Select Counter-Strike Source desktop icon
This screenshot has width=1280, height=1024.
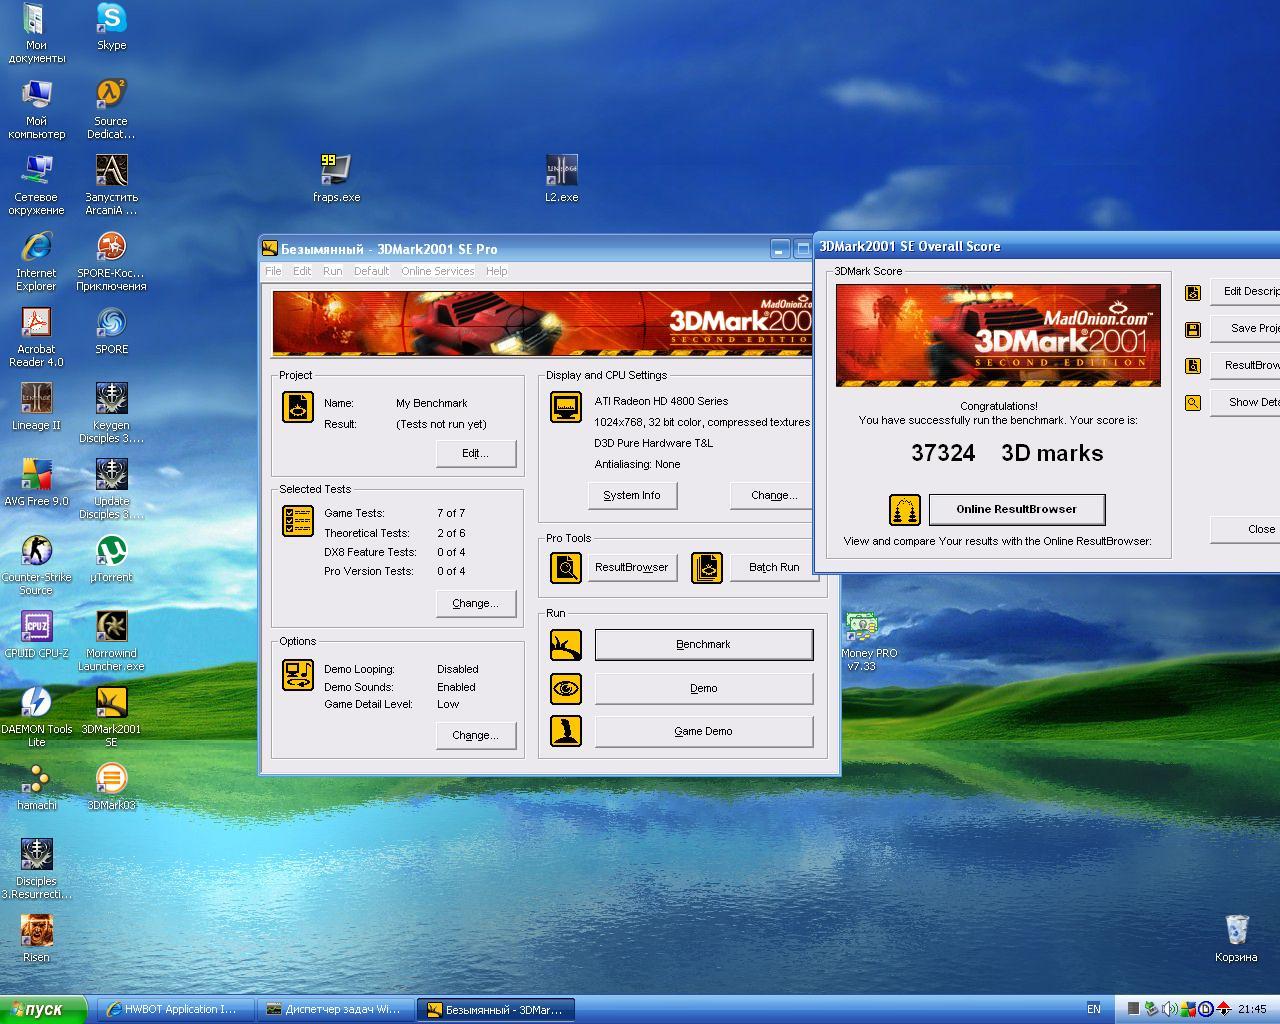pos(36,566)
